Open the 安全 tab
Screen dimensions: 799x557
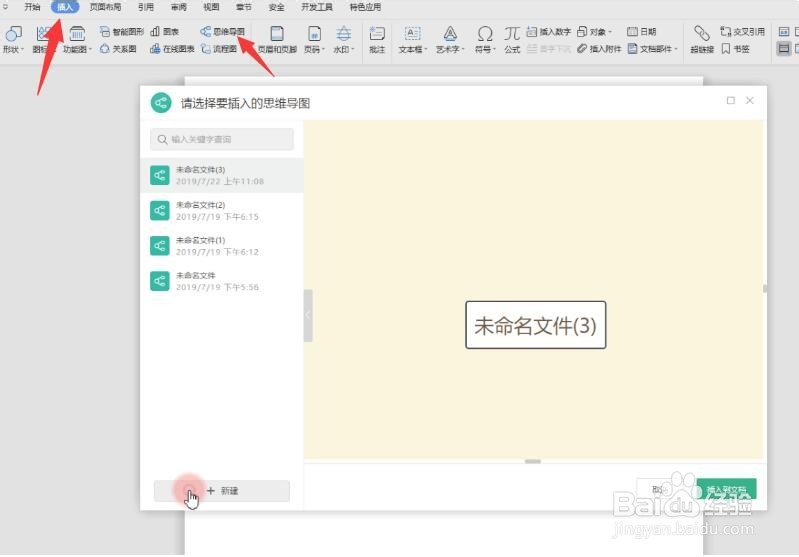tap(276, 7)
